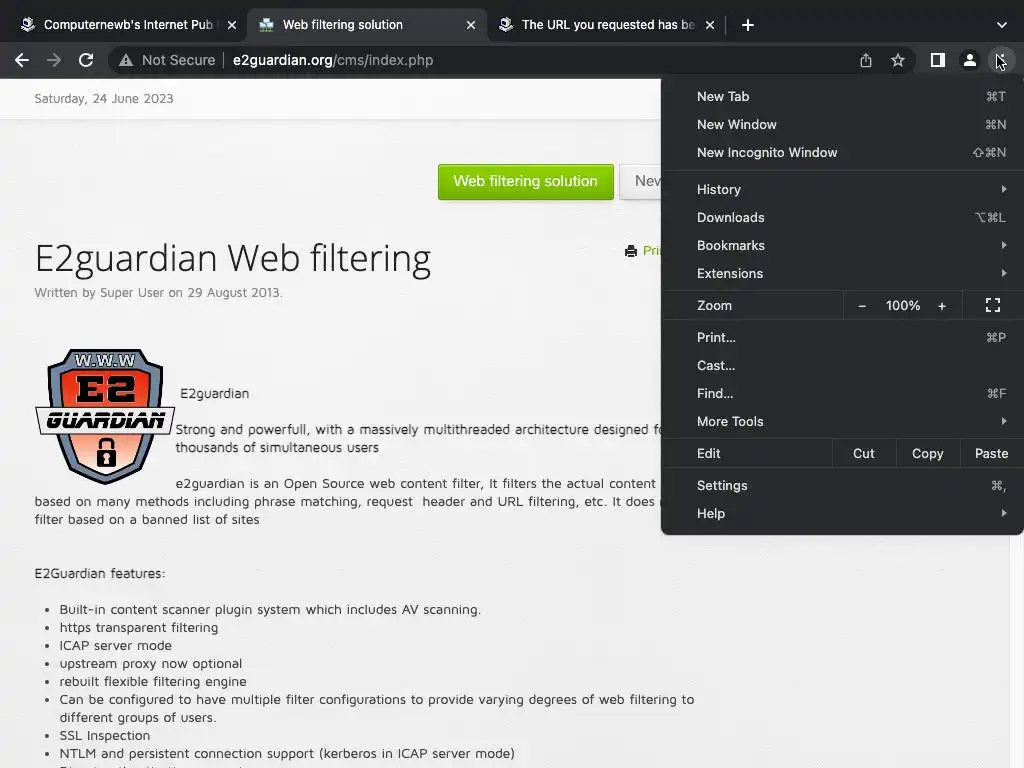Open Downloads from the menu
The image size is (1024, 768).
[x=842, y=217]
